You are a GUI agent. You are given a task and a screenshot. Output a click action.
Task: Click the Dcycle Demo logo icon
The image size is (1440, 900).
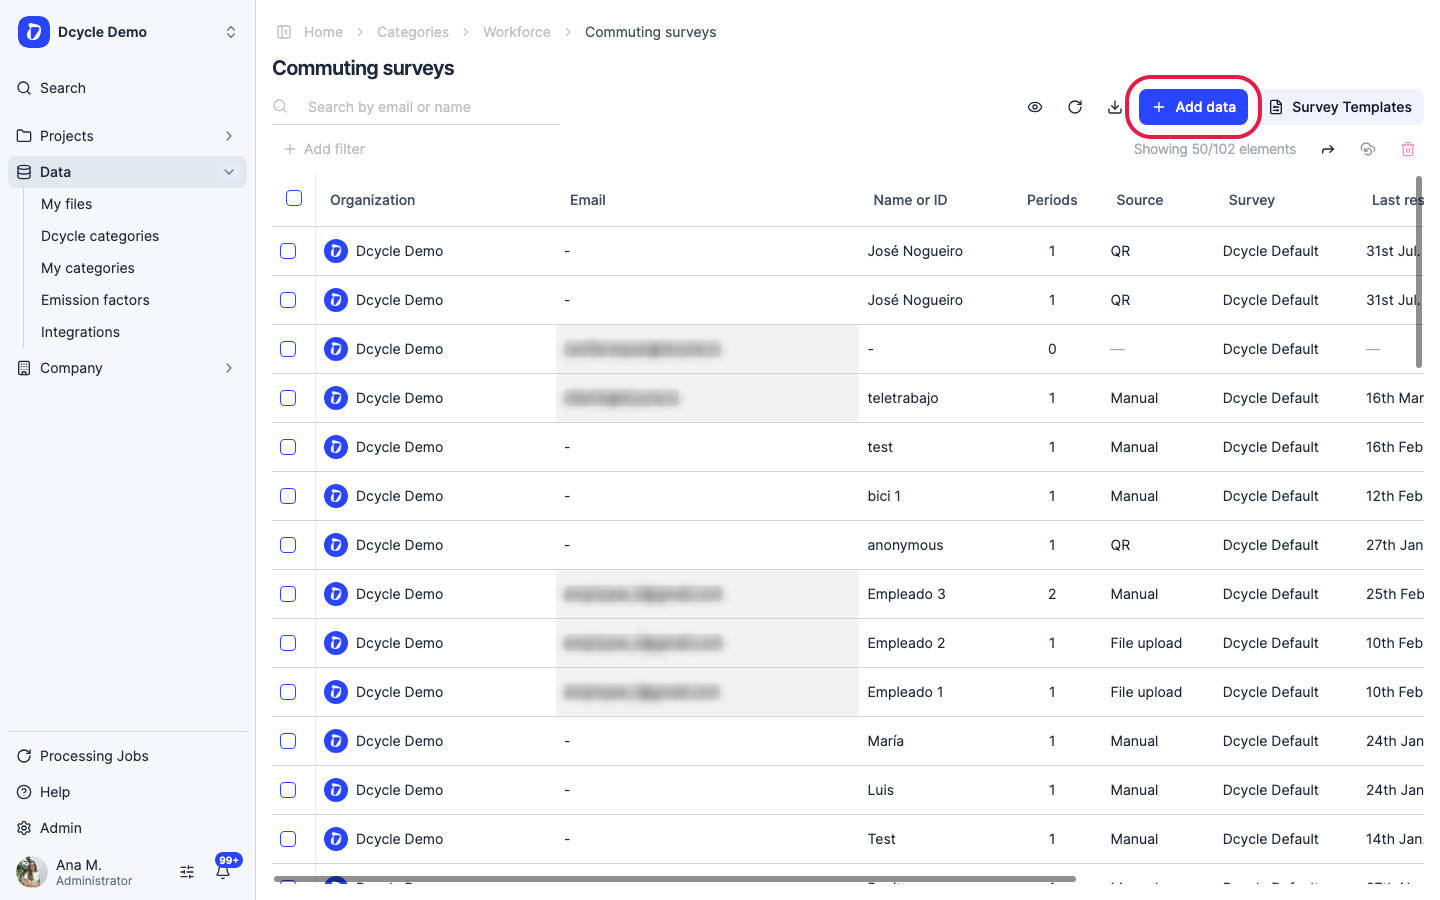coord(34,32)
